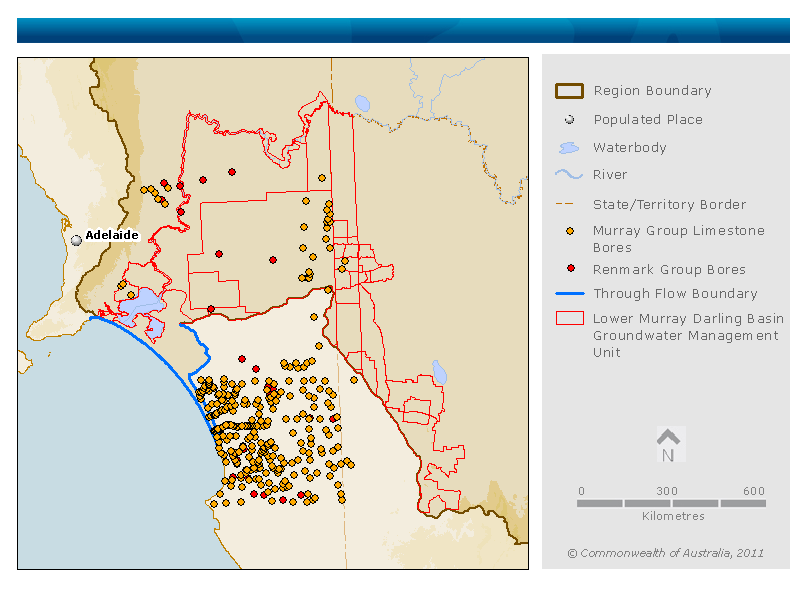Click the red Groundwater Management Unit rectangle symbol

tap(570, 318)
